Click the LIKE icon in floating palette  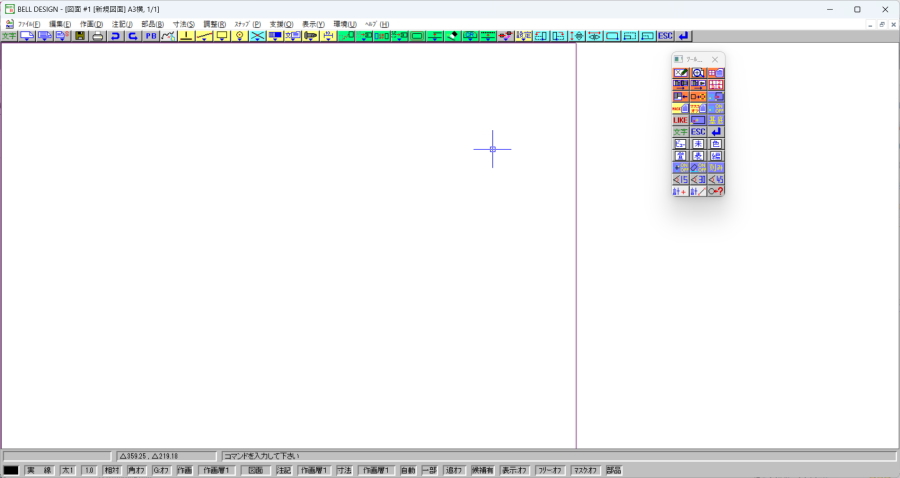tap(681, 120)
